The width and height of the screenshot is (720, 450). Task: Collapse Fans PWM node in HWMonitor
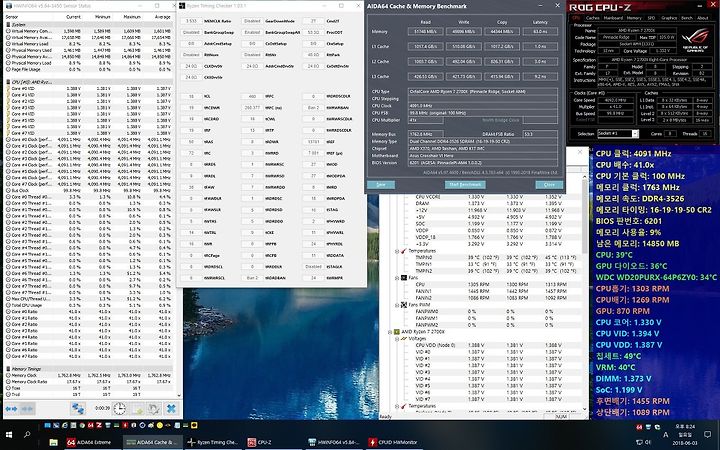pos(397,304)
